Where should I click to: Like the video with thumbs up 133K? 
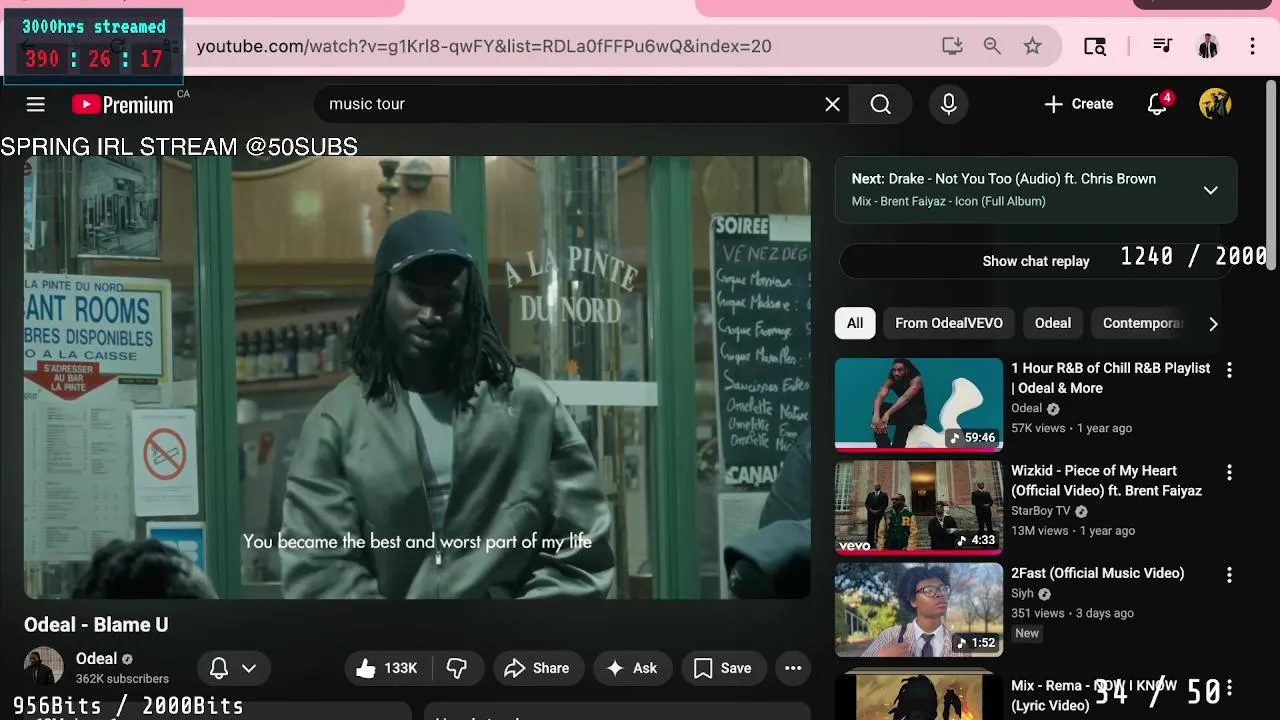(386, 668)
